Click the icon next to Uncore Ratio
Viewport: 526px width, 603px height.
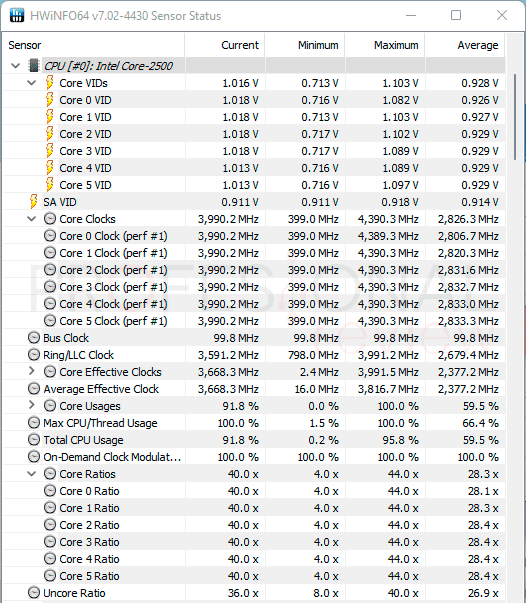34,593
